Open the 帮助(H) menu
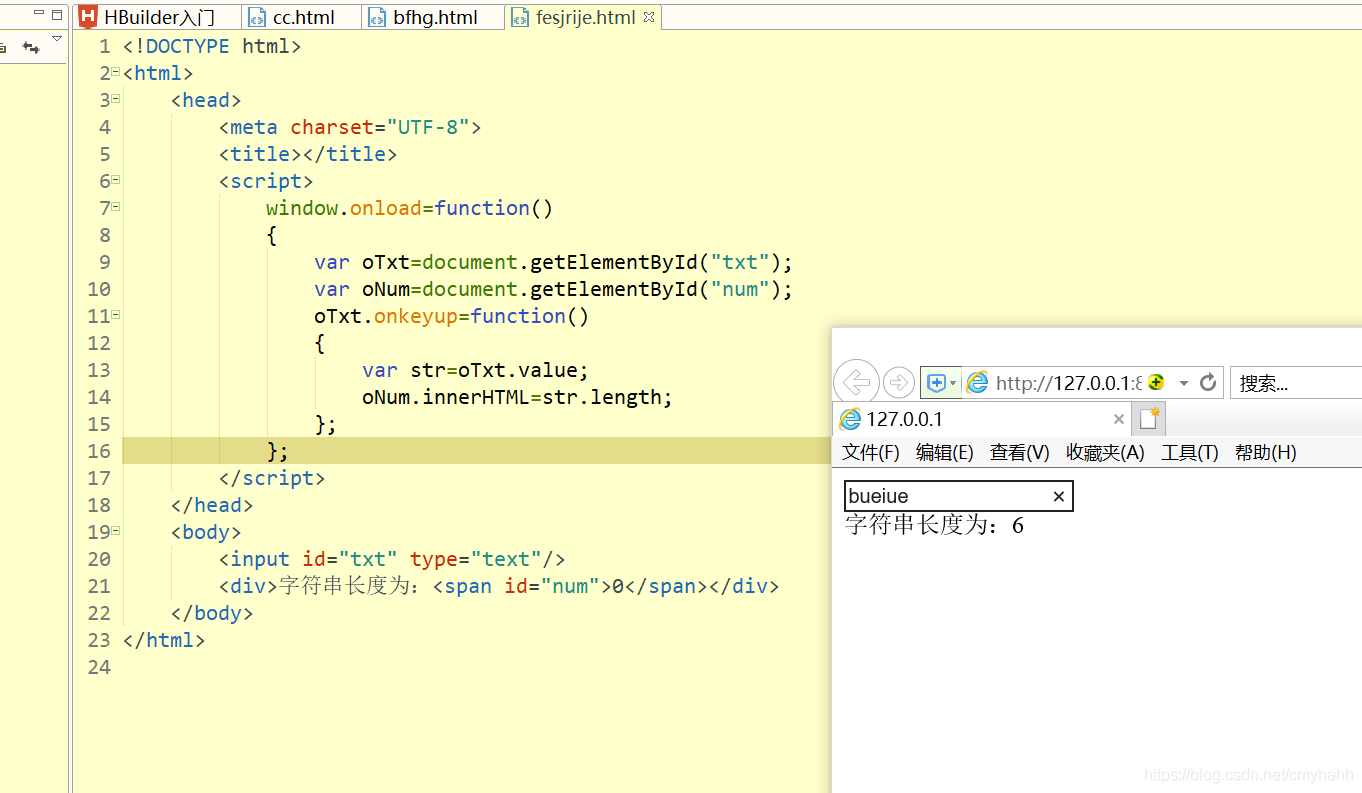Screen dimensions: 1362x793 click(1266, 452)
